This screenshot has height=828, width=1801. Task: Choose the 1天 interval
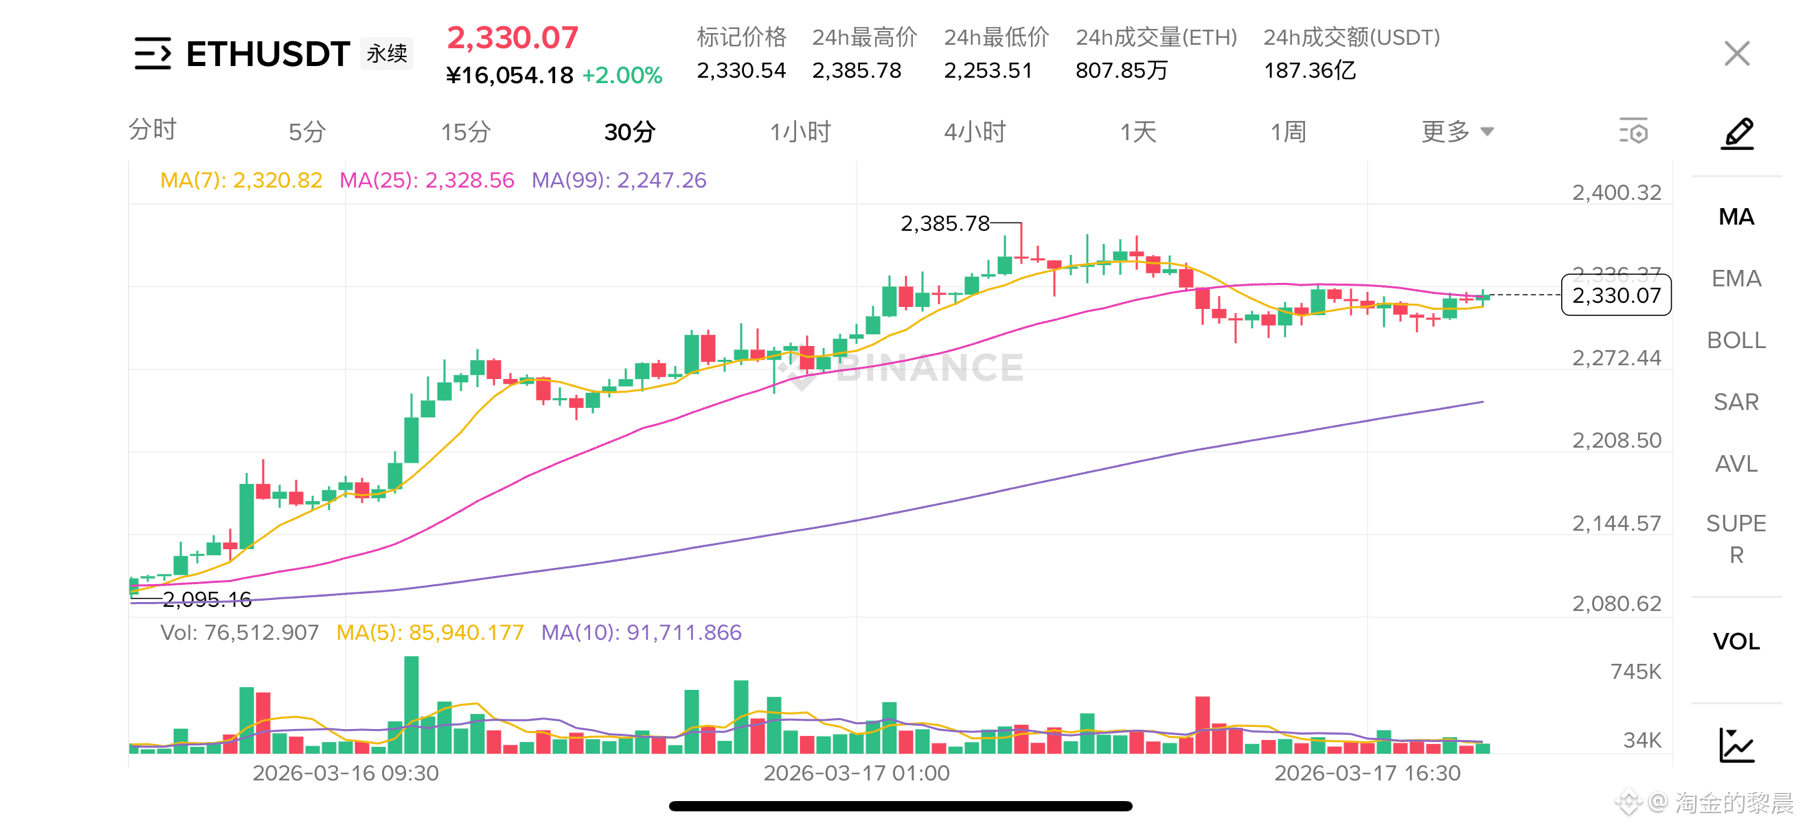[1138, 132]
